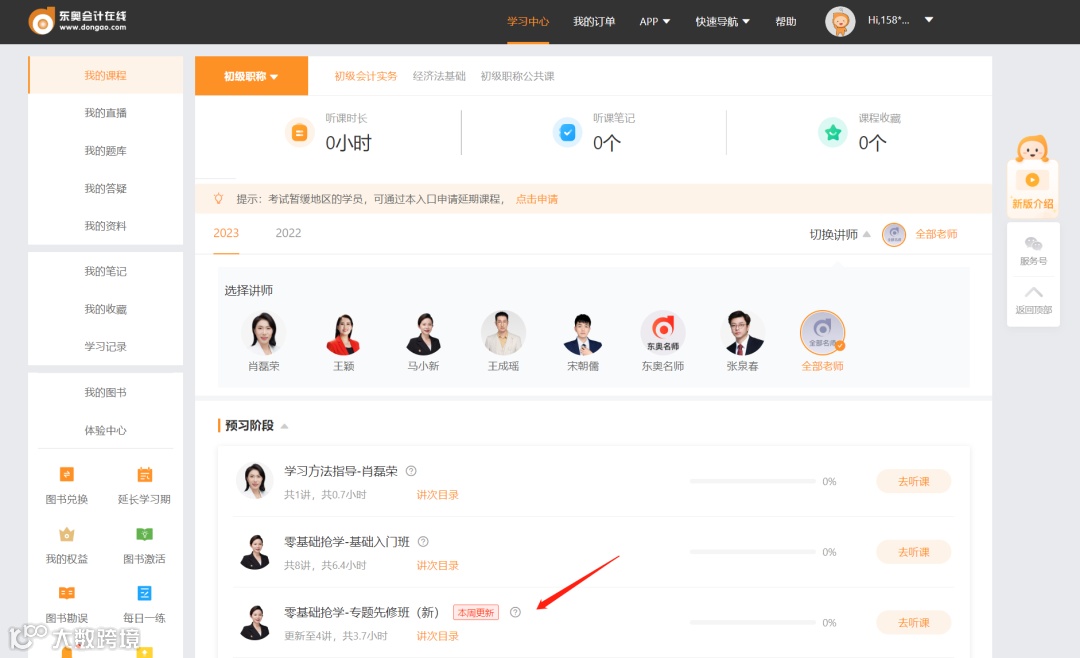Collapse the 切换讲师 panel

[866, 234]
